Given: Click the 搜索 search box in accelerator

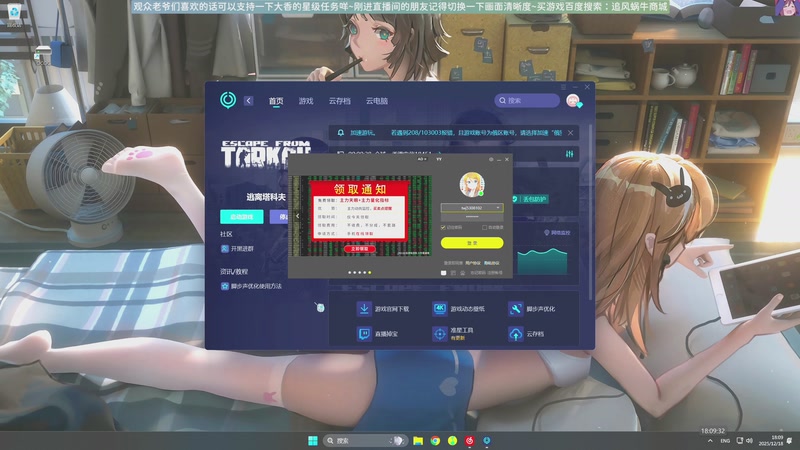Looking at the screenshot, I should point(527,101).
